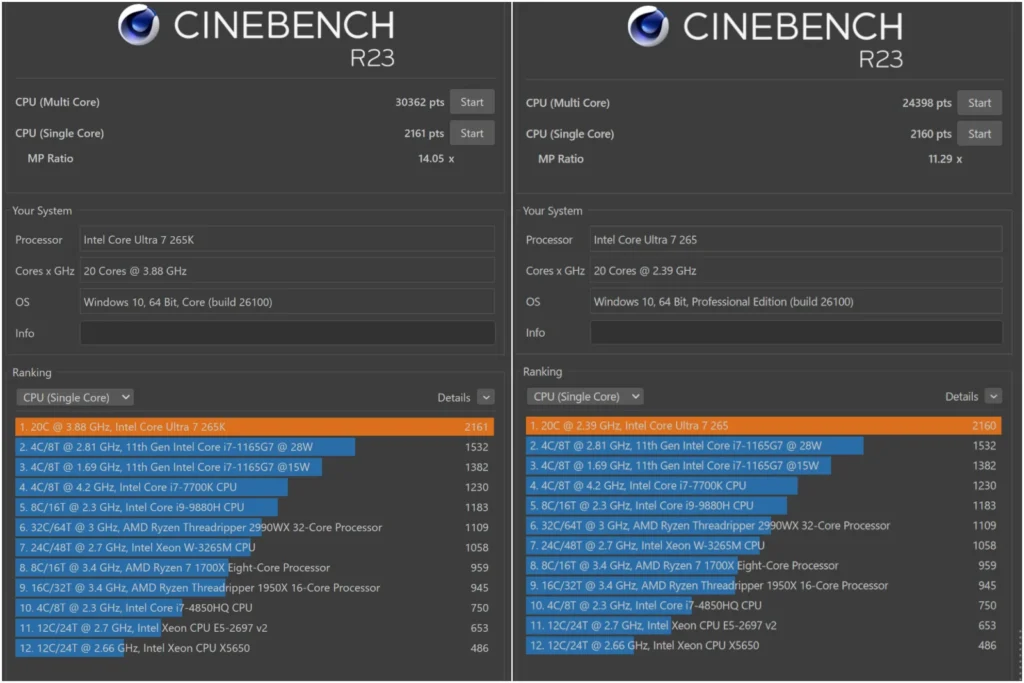Select i7-1165G7 @15W row in left ranking

click(x=255, y=468)
